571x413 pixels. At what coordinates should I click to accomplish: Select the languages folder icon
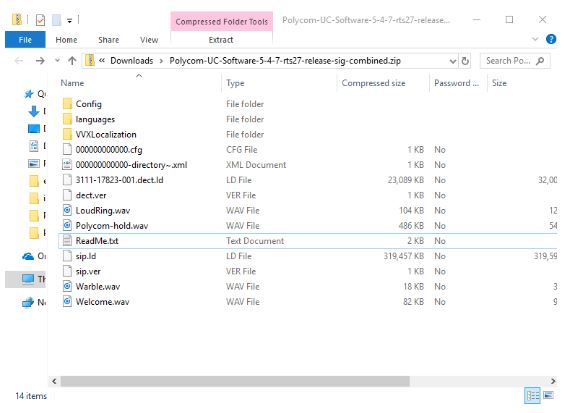pos(67,119)
